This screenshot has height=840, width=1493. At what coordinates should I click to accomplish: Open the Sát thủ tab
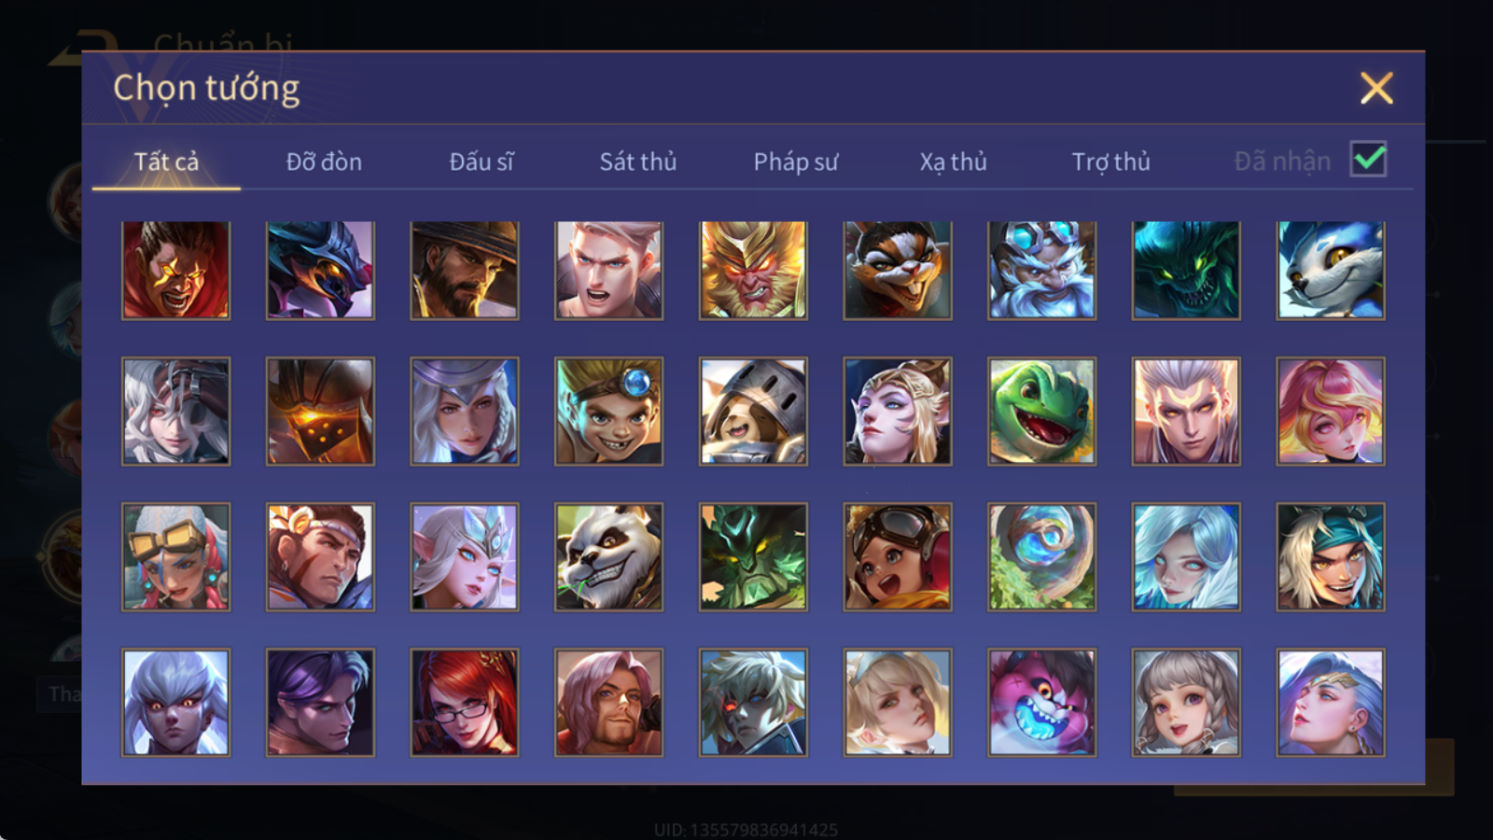638,161
